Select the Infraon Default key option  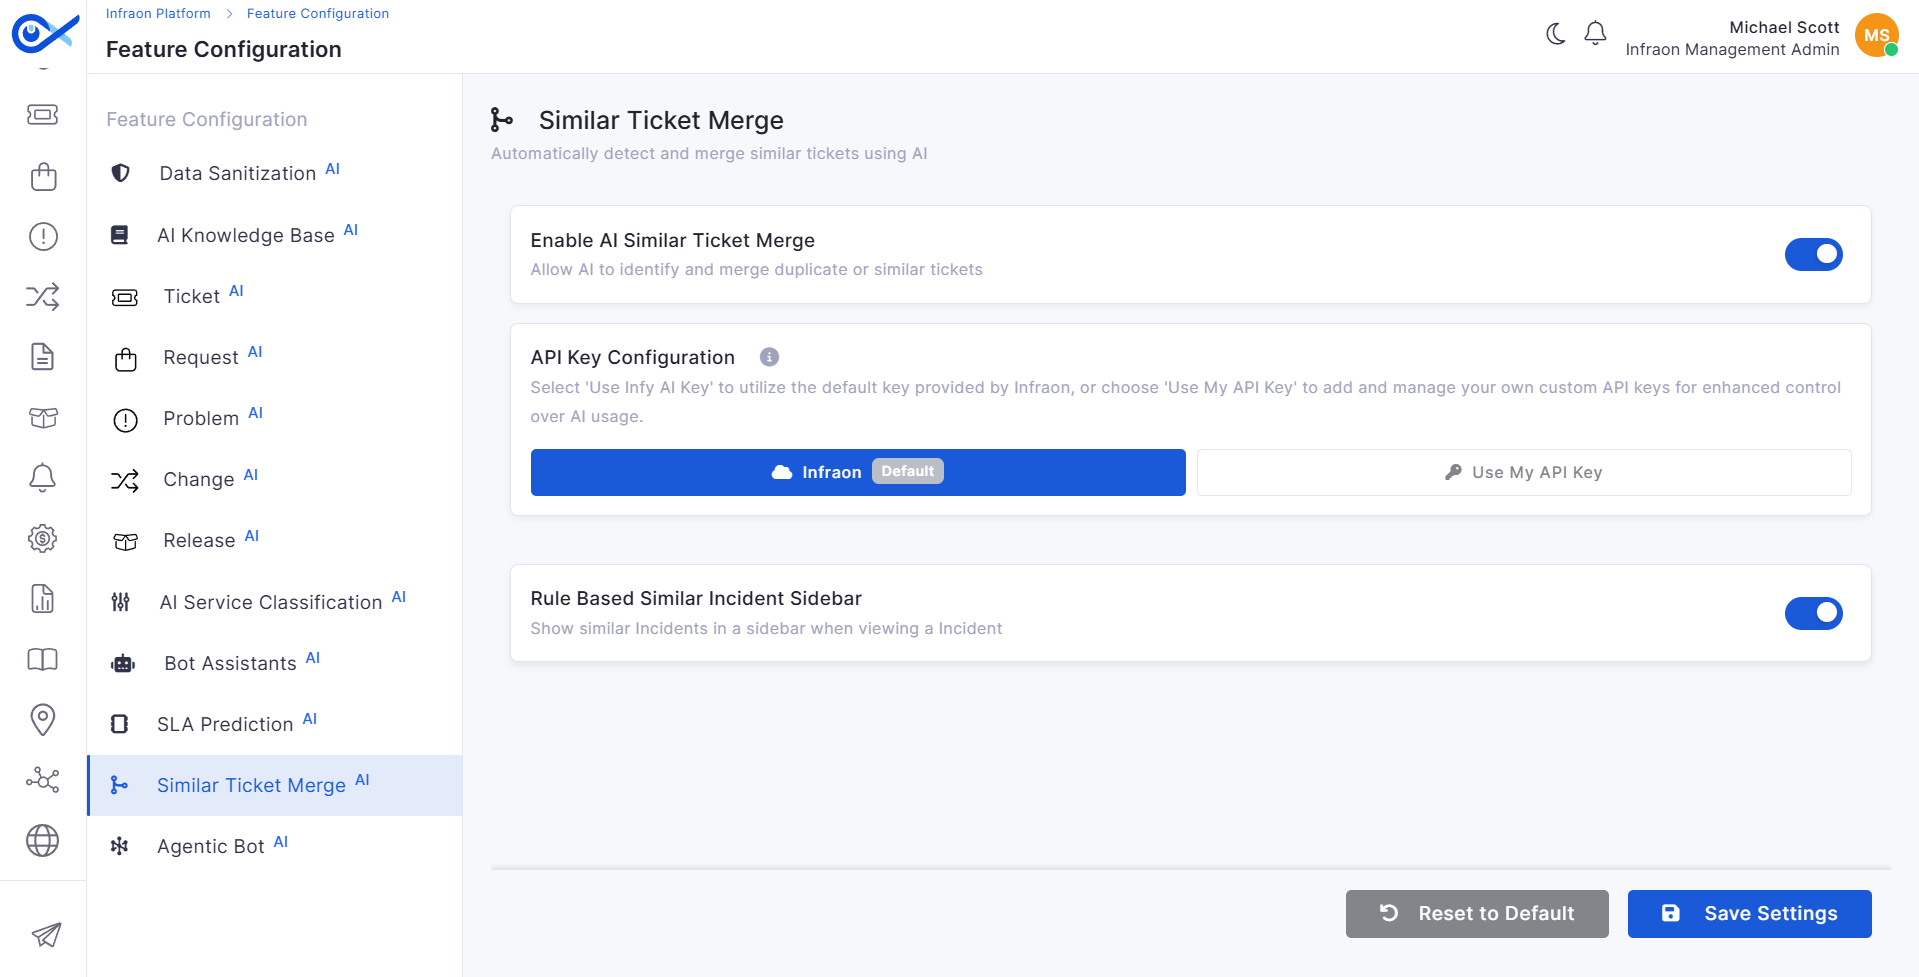pos(858,472)
